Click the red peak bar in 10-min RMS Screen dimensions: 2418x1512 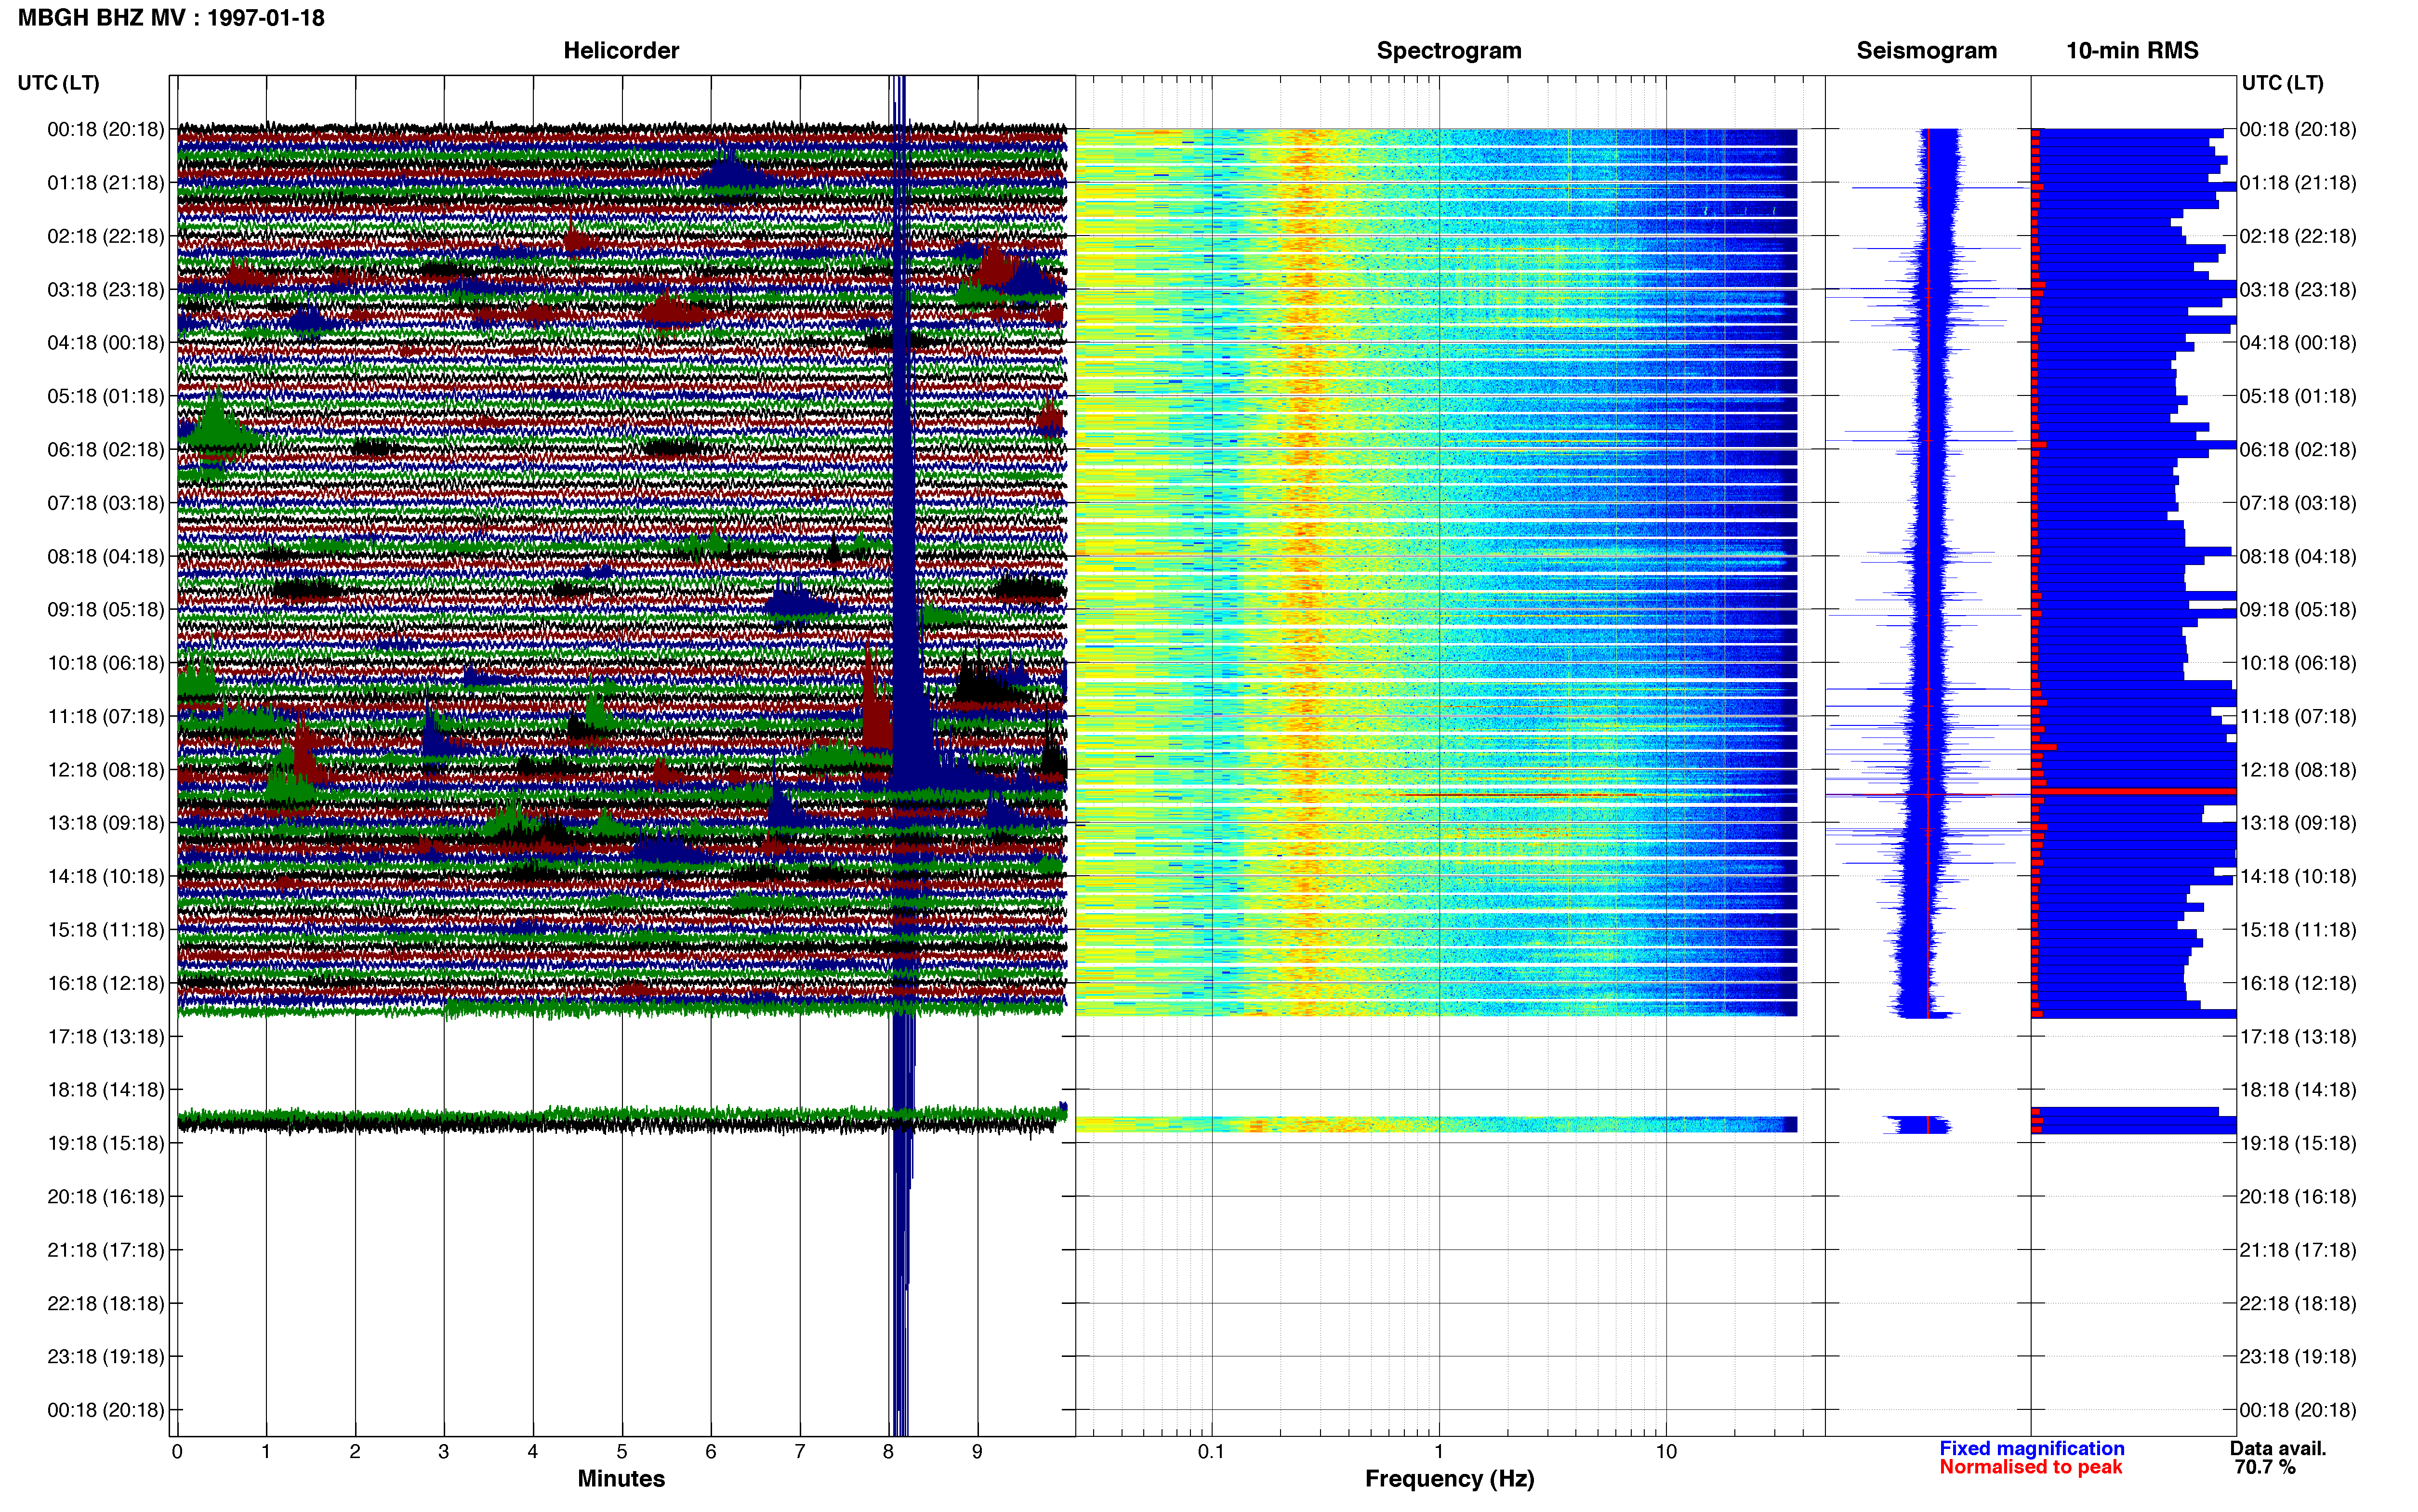(x=2133, y=791)
